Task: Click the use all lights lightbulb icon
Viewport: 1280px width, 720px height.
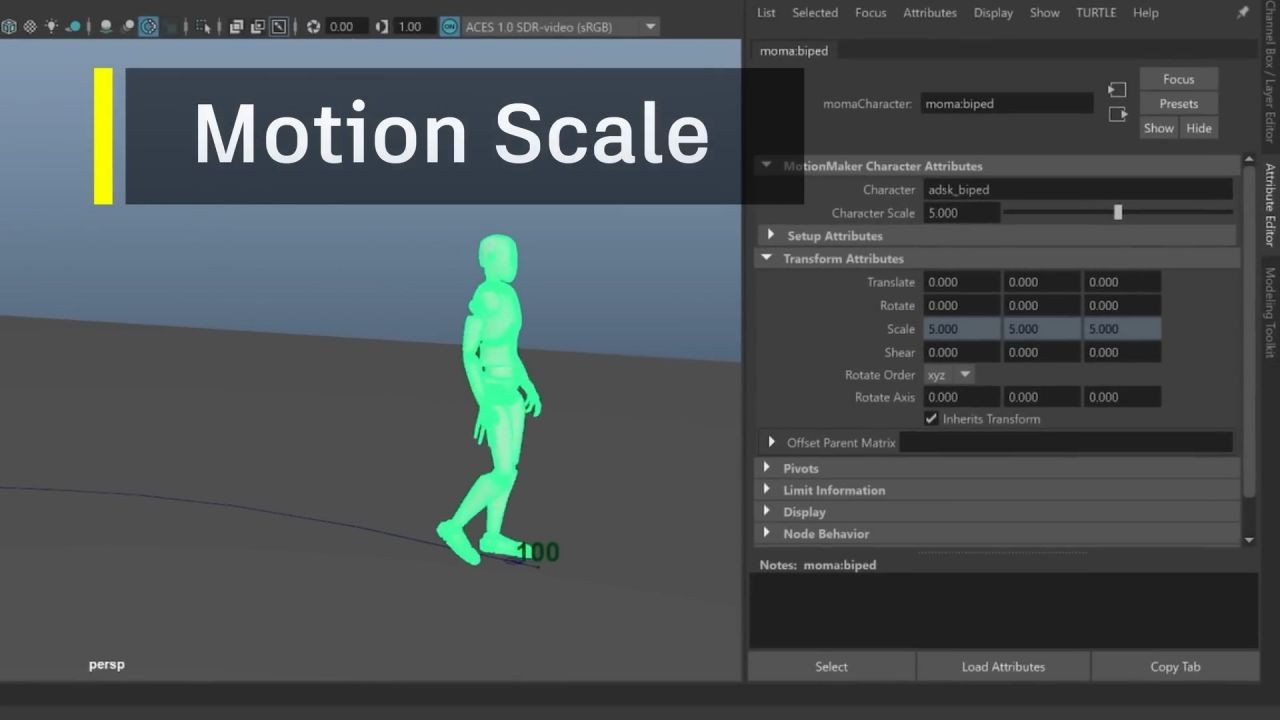Action: click(51, 27)
